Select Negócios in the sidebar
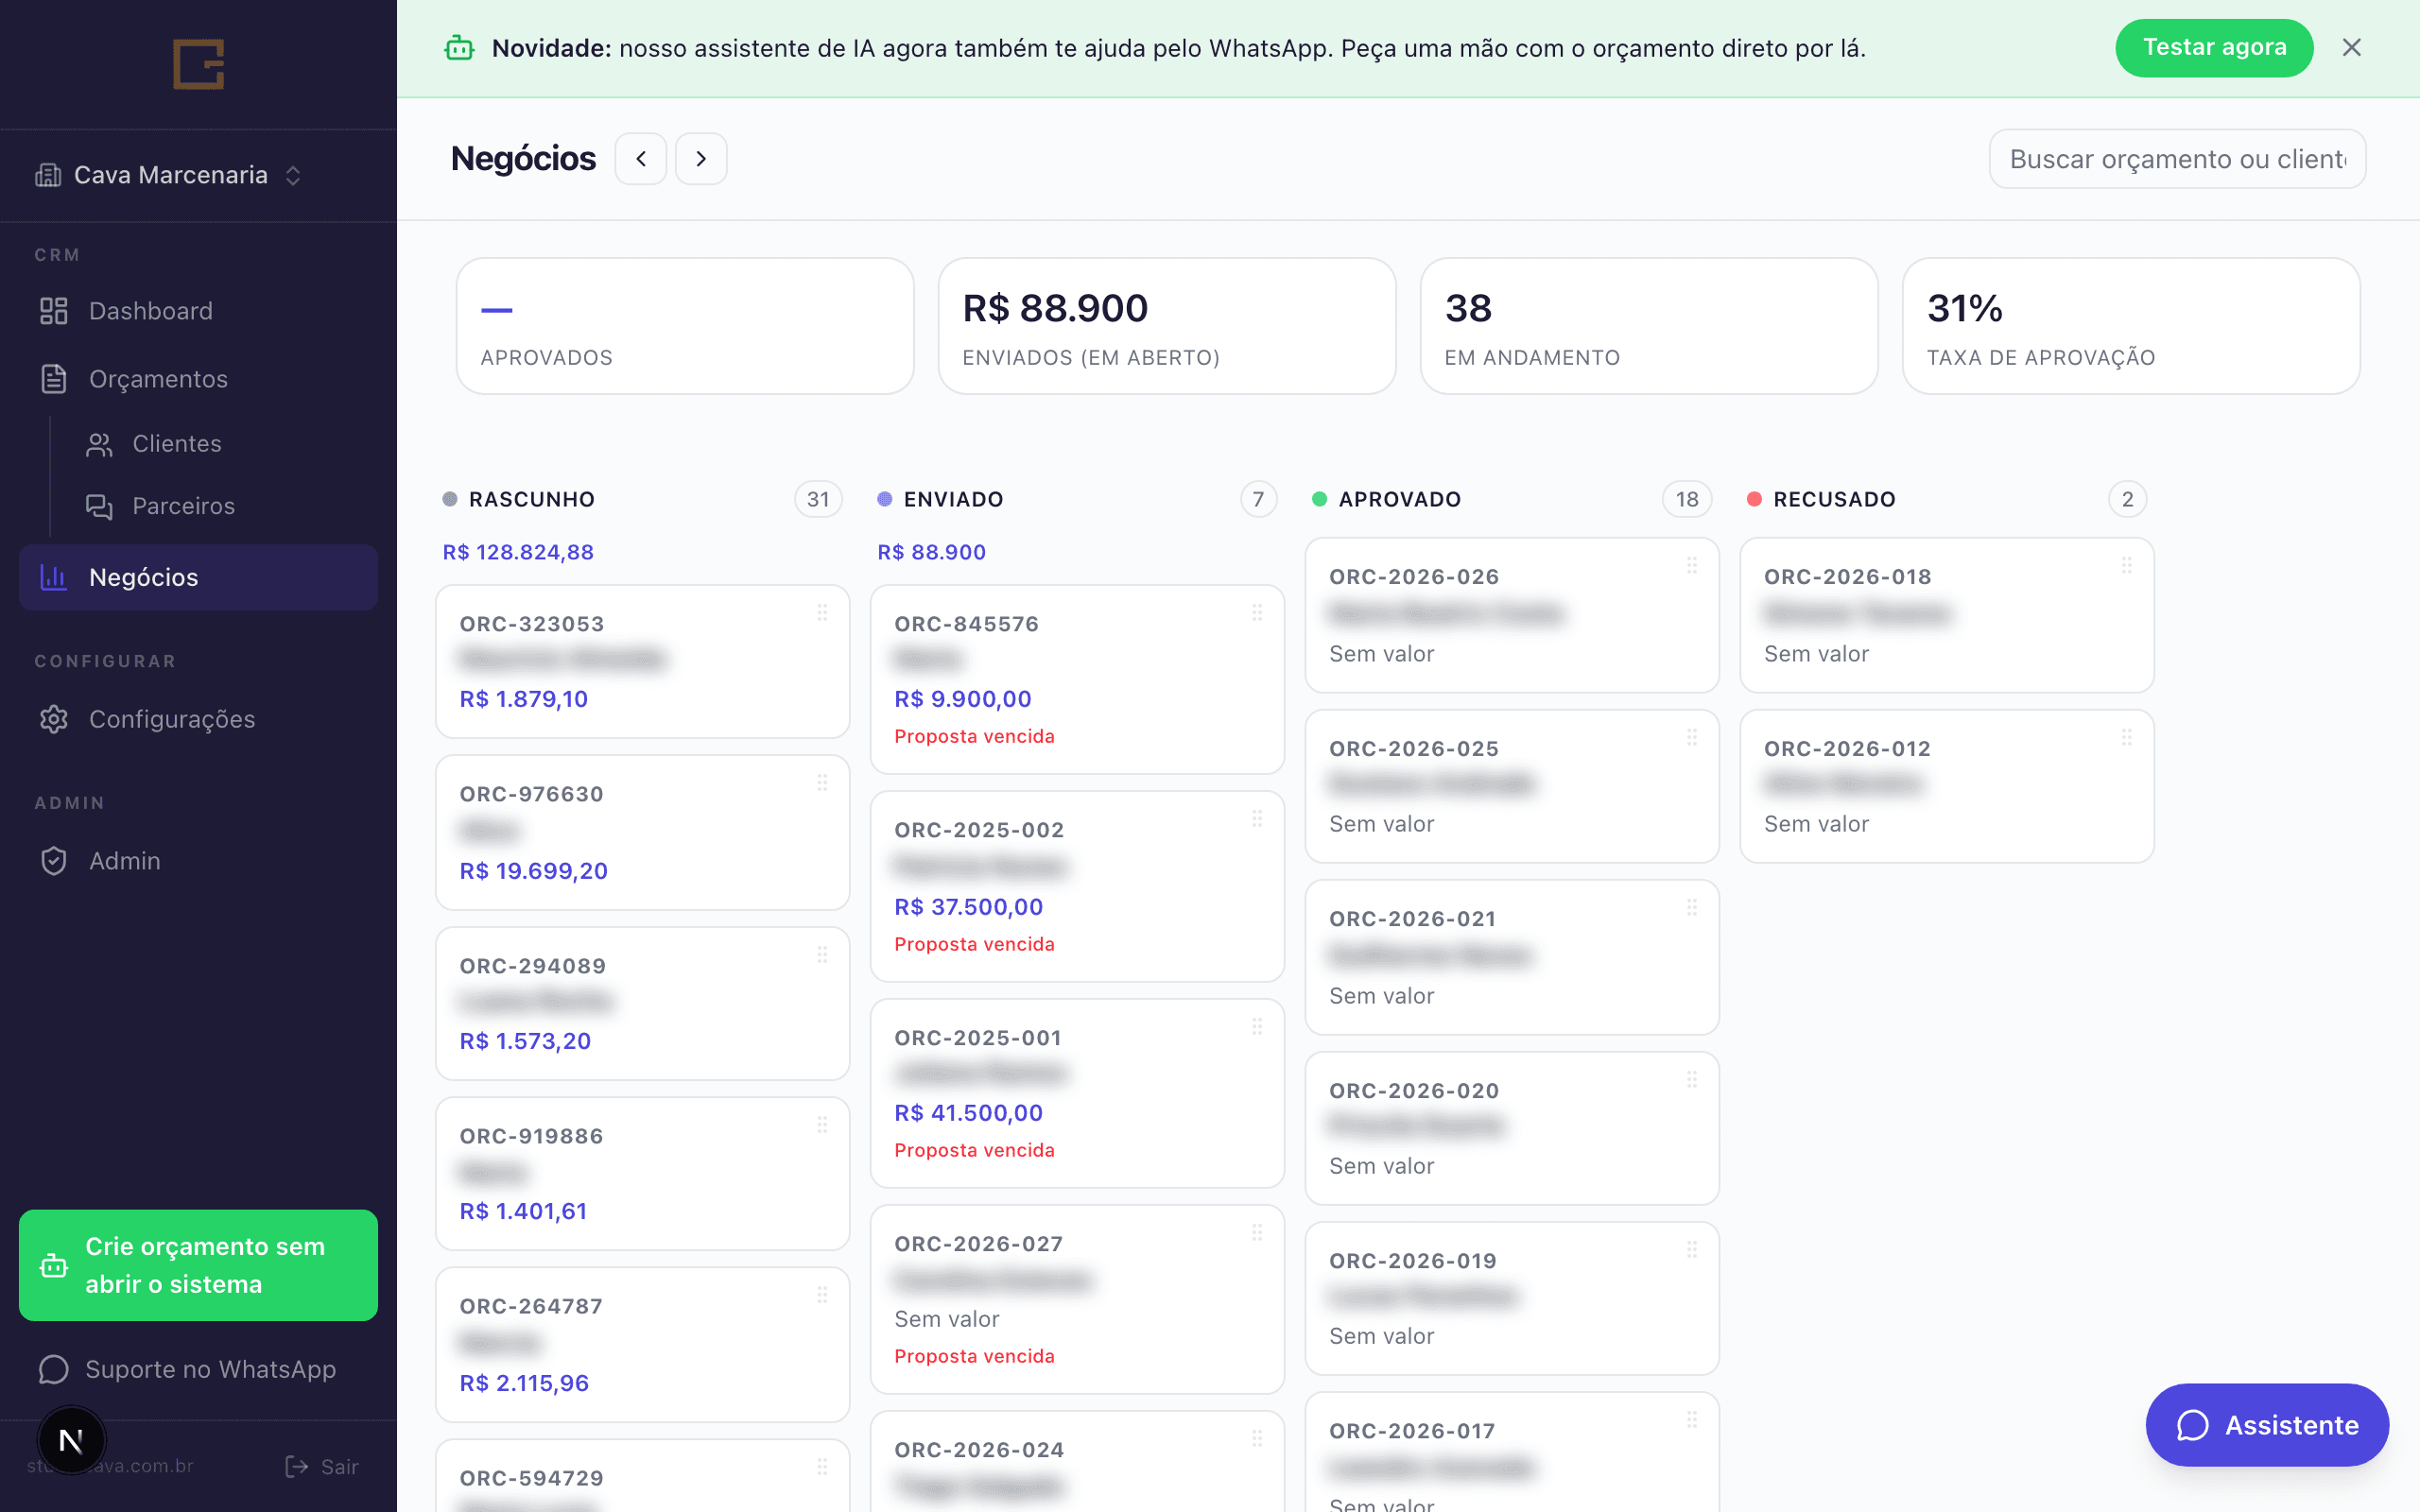The width and height of the screenshot is (2420, 1512). click(198, 577)
